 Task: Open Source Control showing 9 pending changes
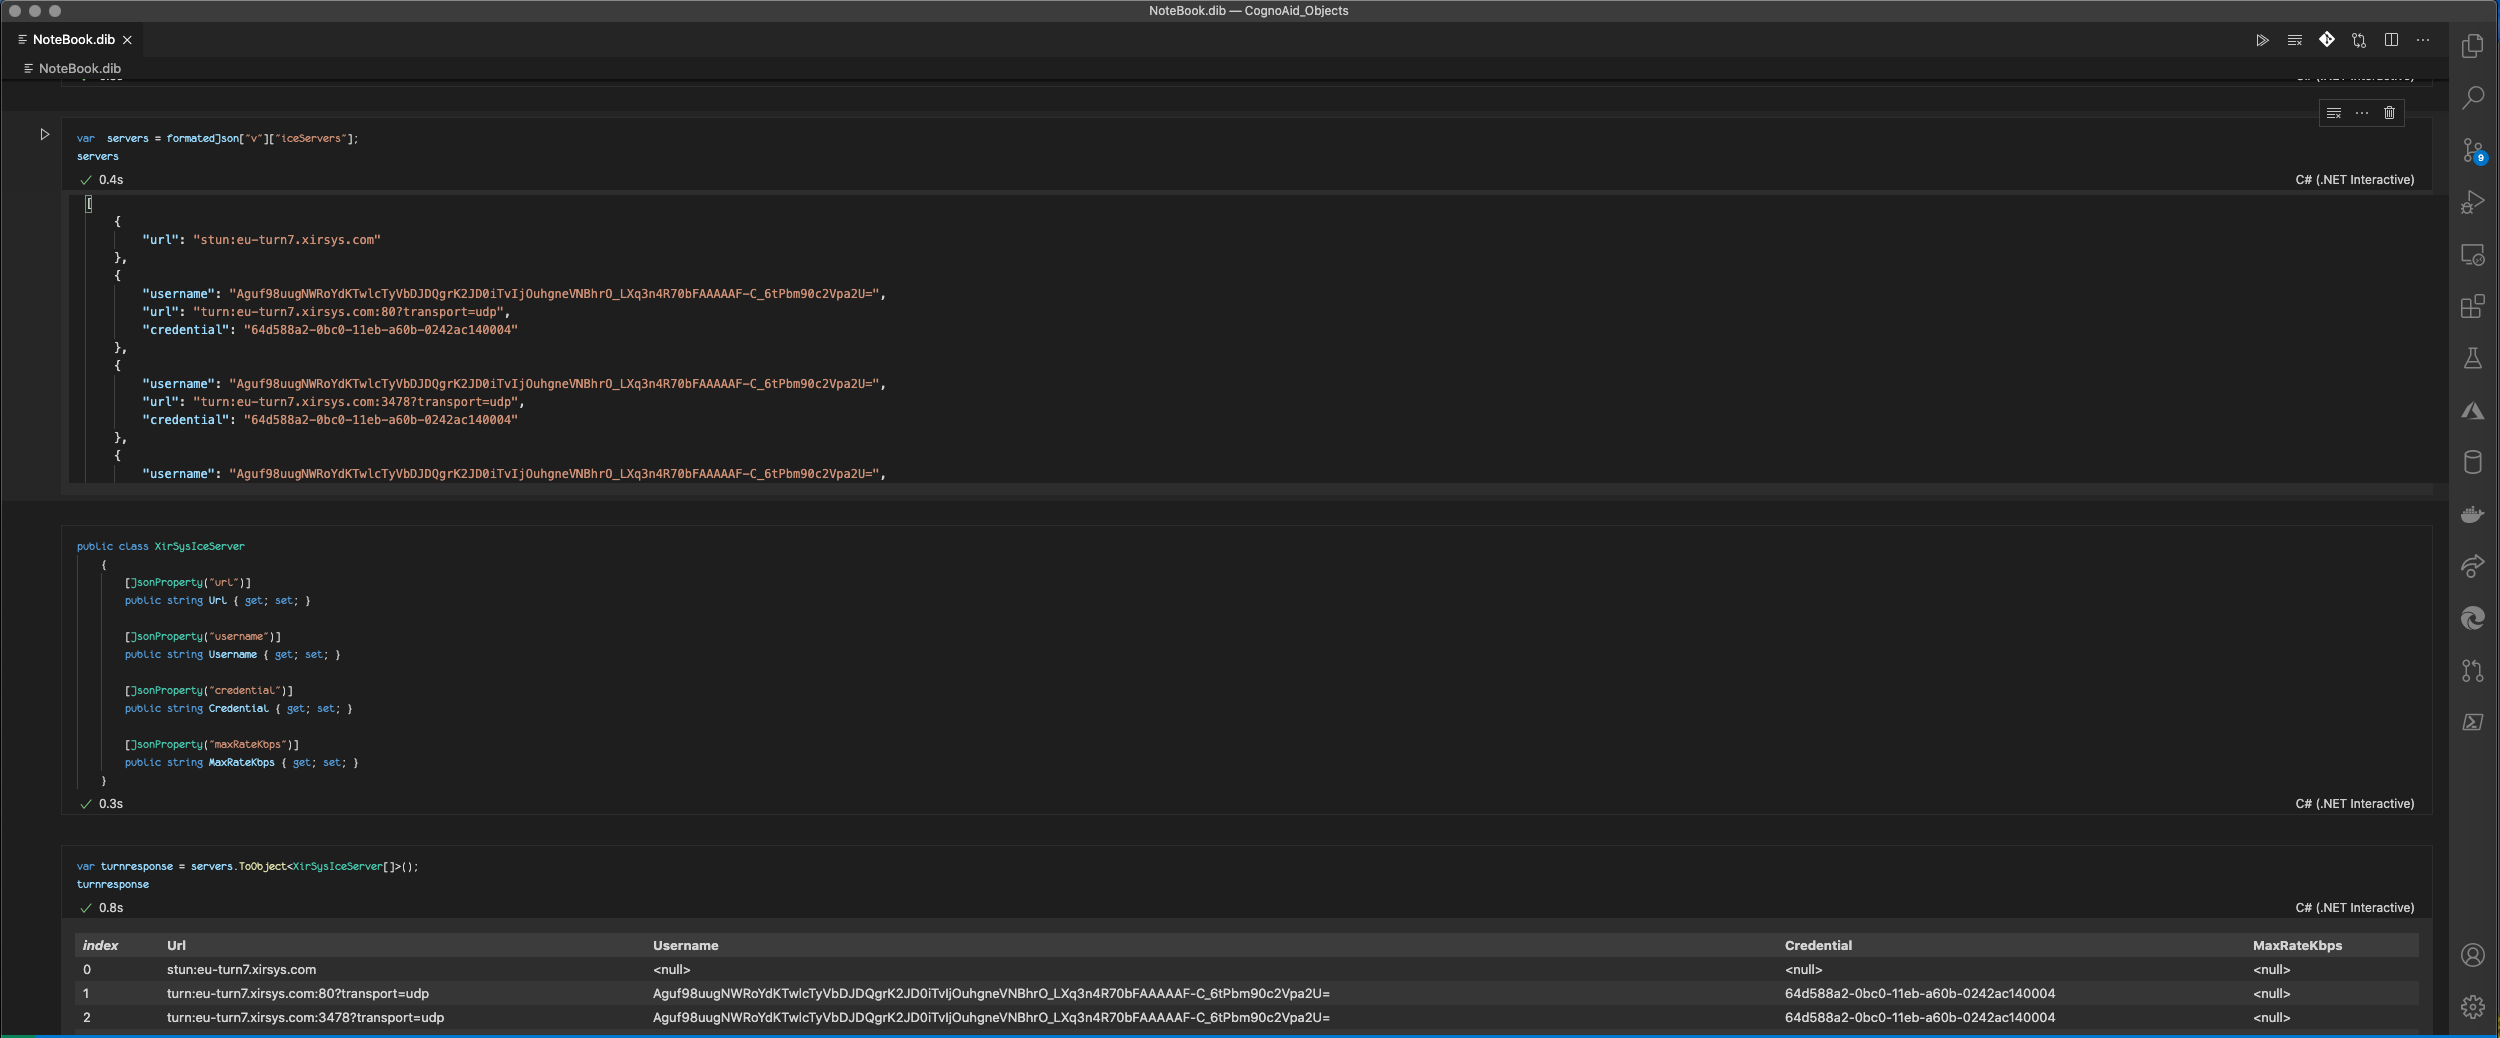[x=2474, y=150]
